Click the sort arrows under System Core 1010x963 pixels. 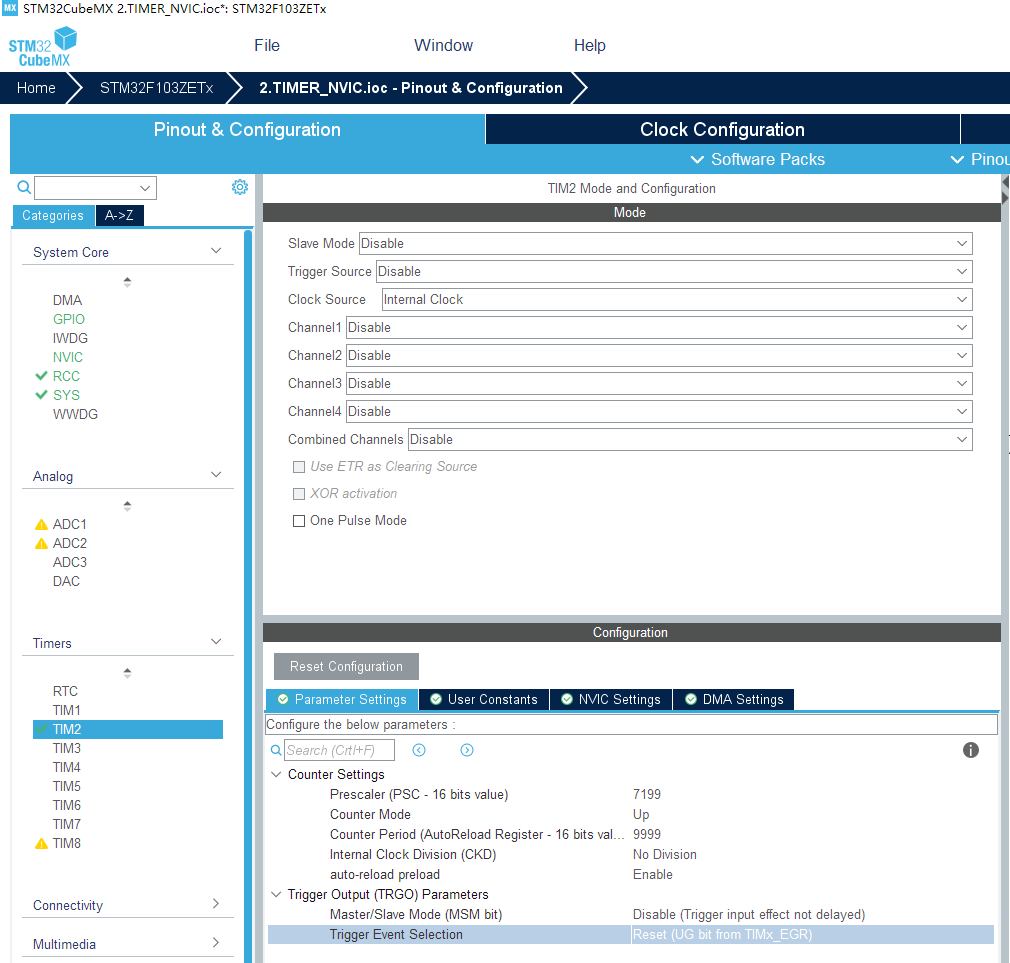pos(128,282)
